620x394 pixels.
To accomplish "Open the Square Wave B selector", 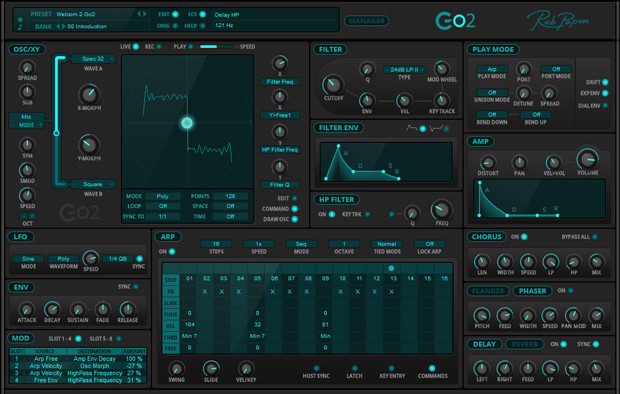I will pos(93,184).
